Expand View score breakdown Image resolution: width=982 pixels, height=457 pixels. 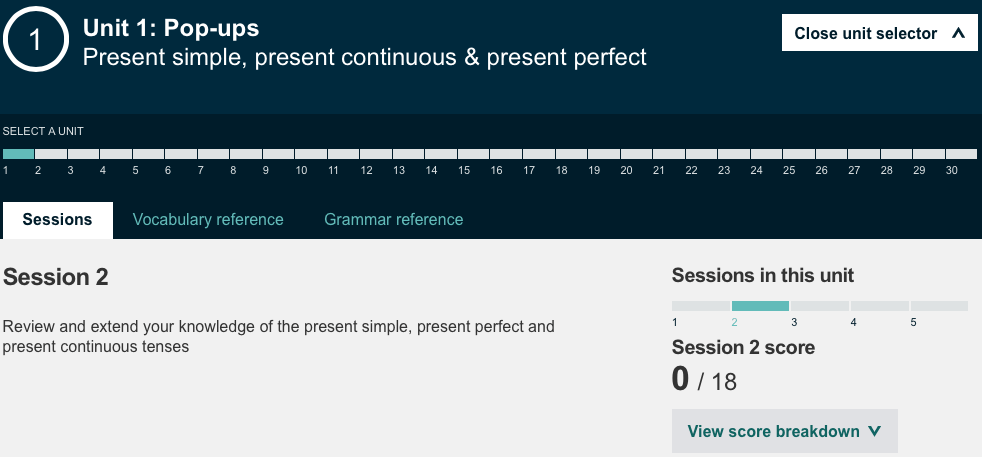click(784, 431)
